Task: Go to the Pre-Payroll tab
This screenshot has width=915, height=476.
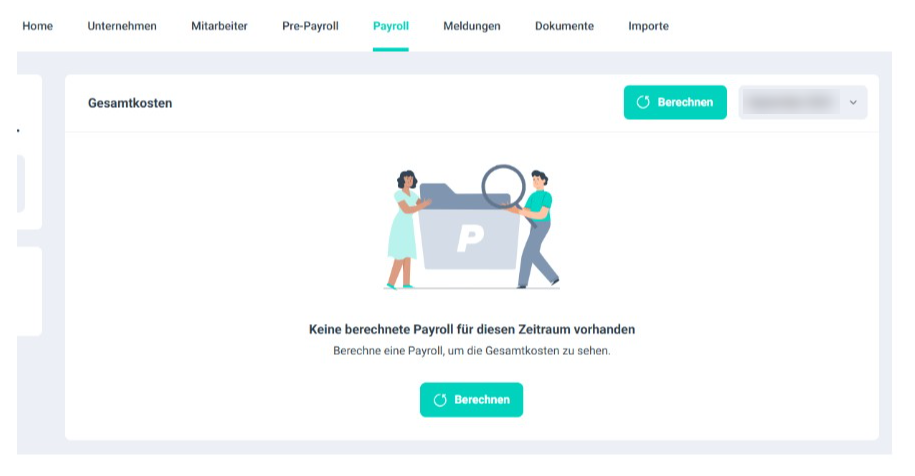Action: [310, 26]
